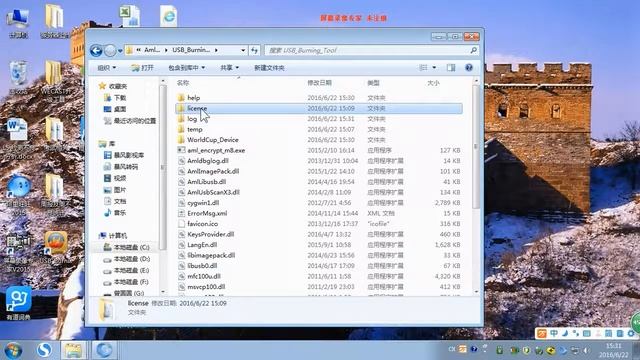Open the address bar history dropdown arrow

tap(243, 50)
